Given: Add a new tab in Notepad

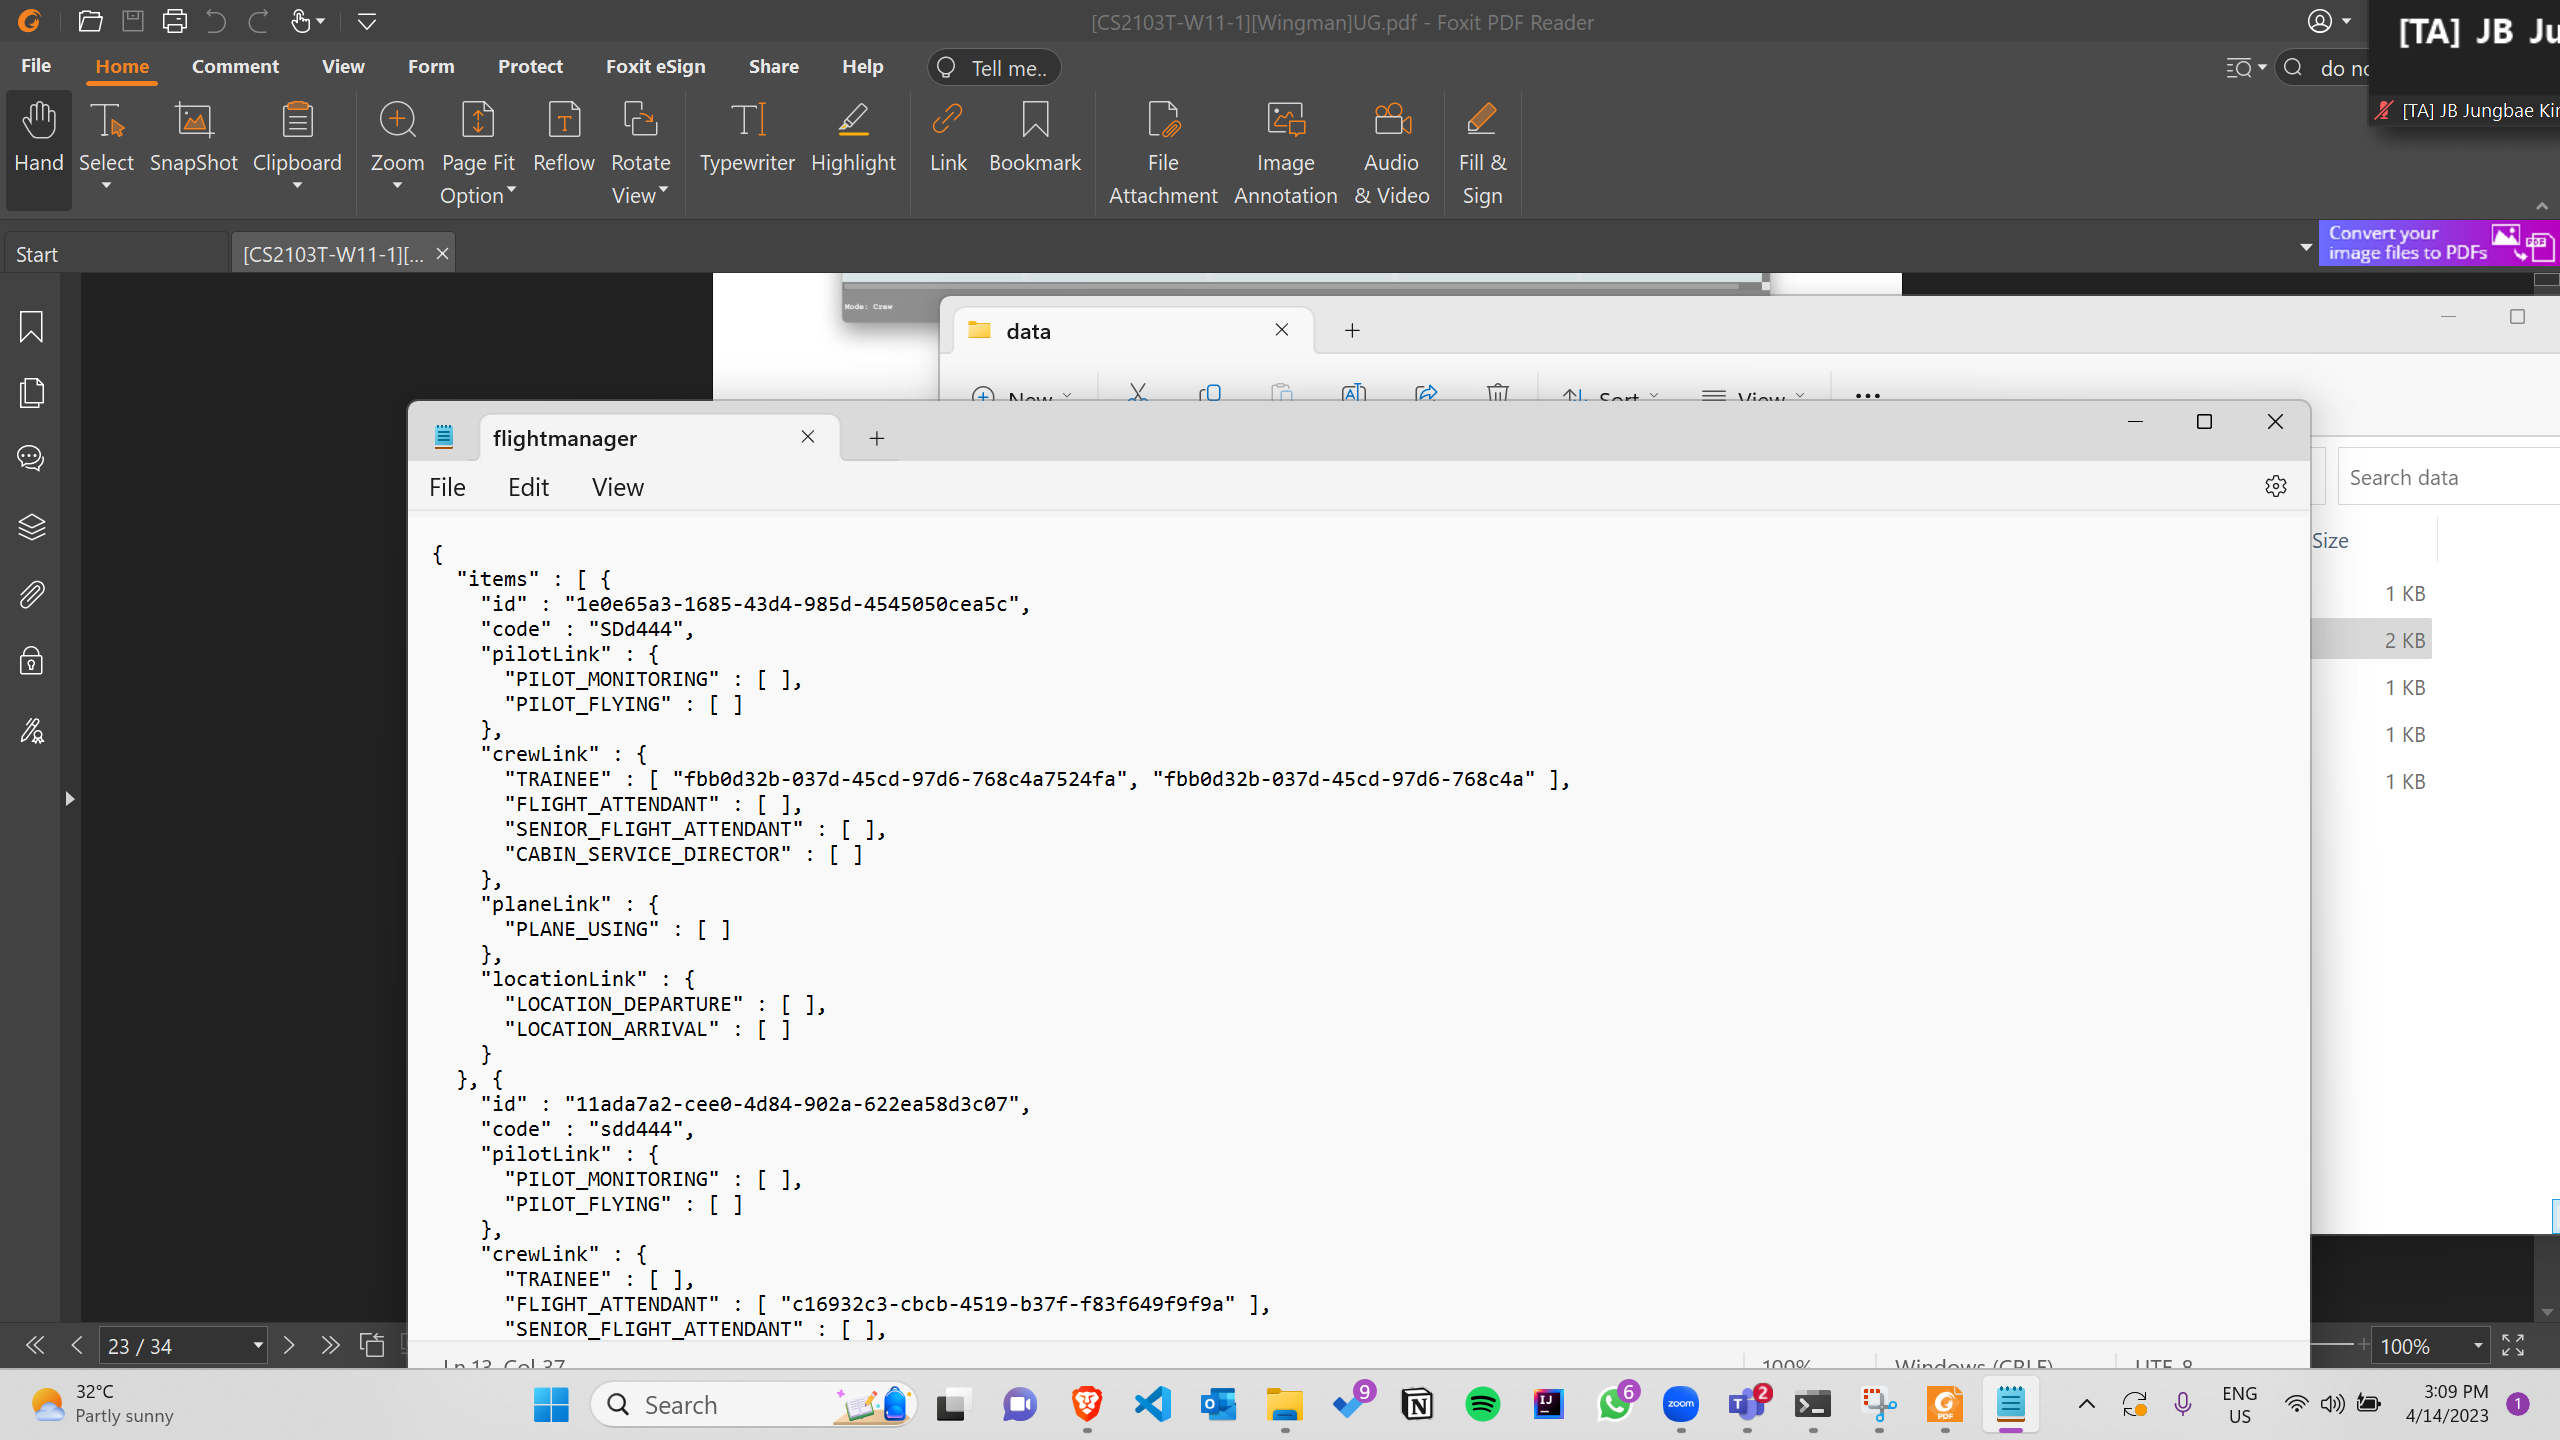Looking at the screenshot, I should pos(876,438).
